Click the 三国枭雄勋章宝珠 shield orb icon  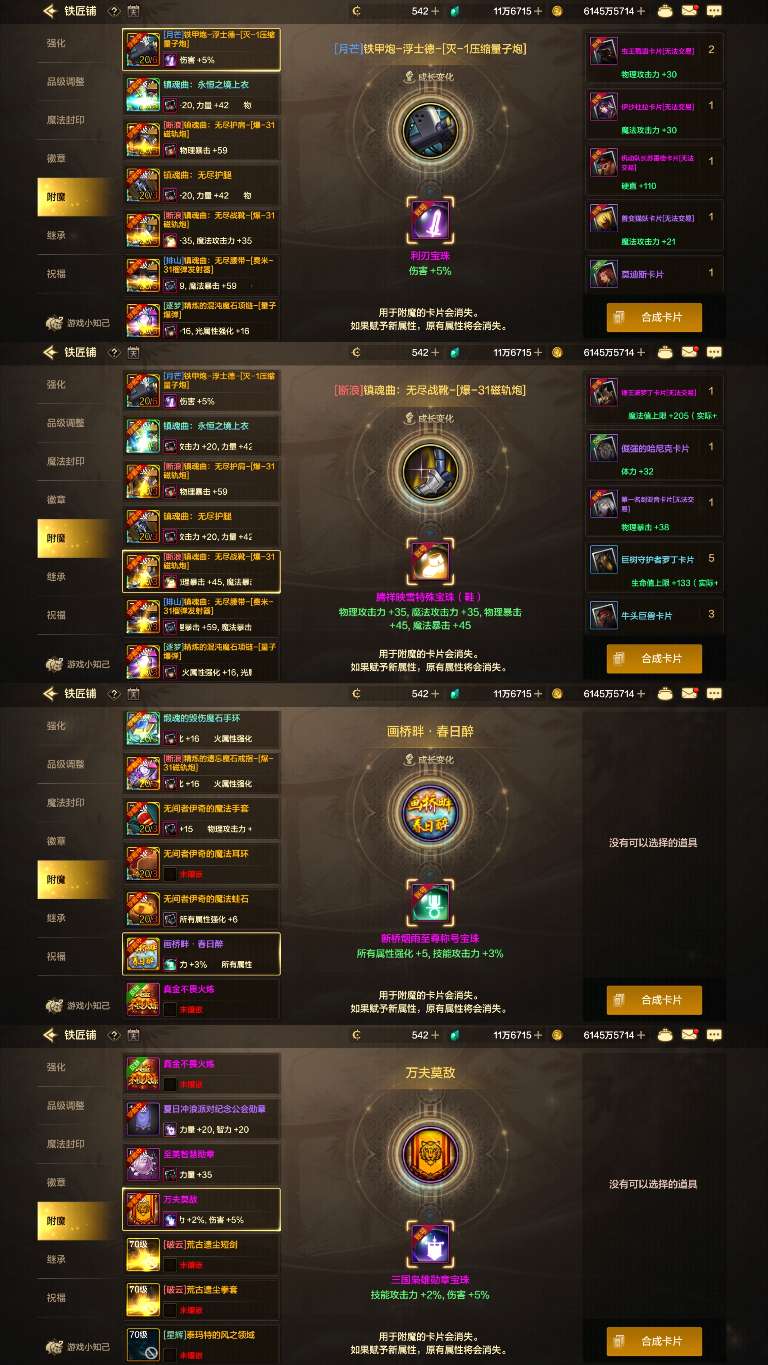tap(431, 1245)
